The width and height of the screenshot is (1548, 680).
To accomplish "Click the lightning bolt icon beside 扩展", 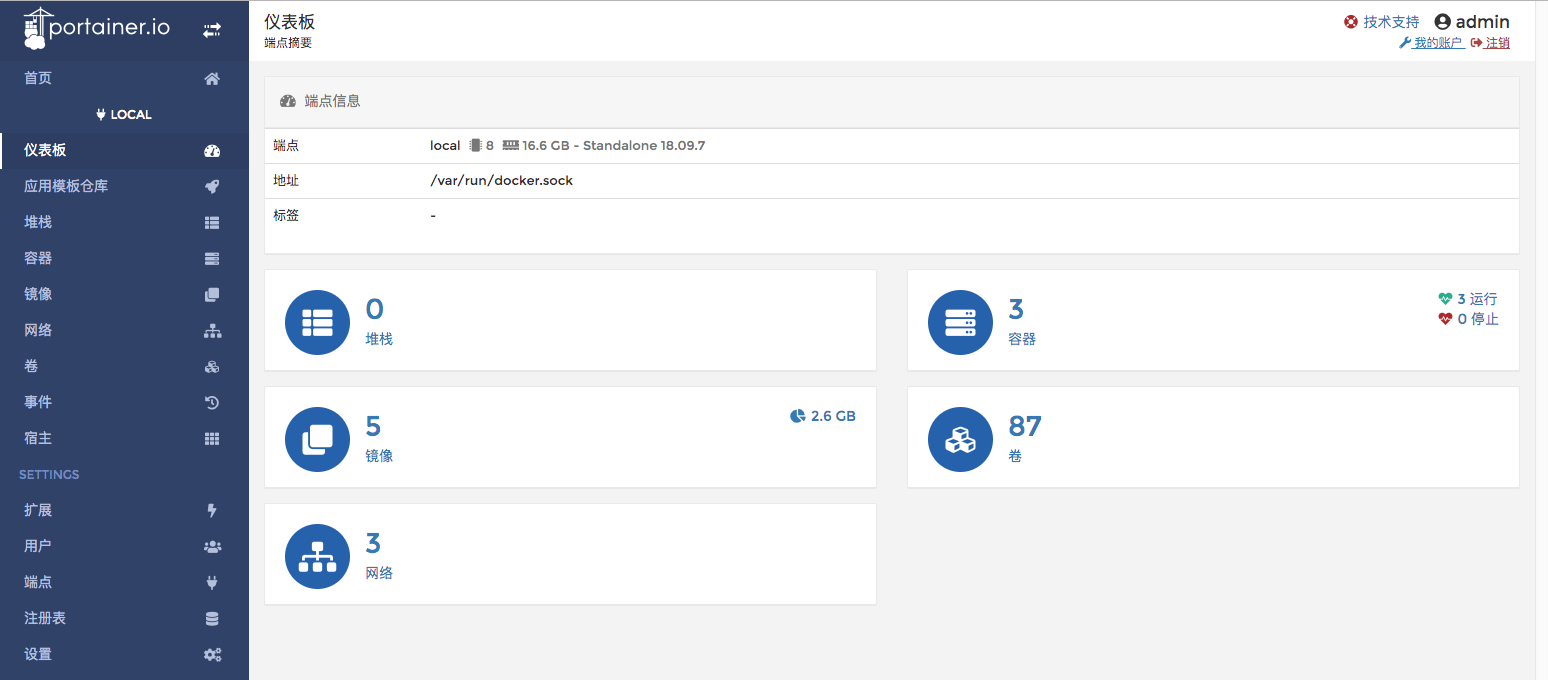I will (211, 511).
